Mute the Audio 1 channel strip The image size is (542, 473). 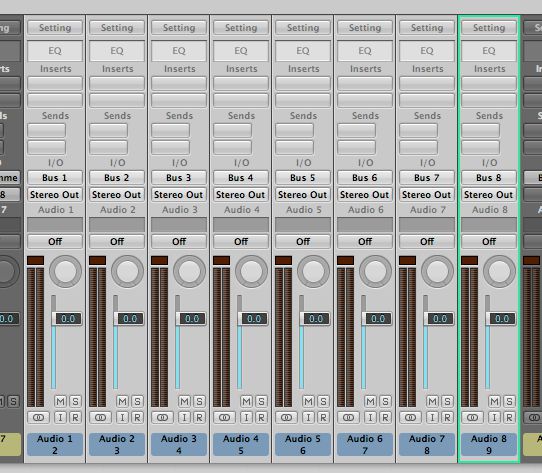[x=60, y=401]
